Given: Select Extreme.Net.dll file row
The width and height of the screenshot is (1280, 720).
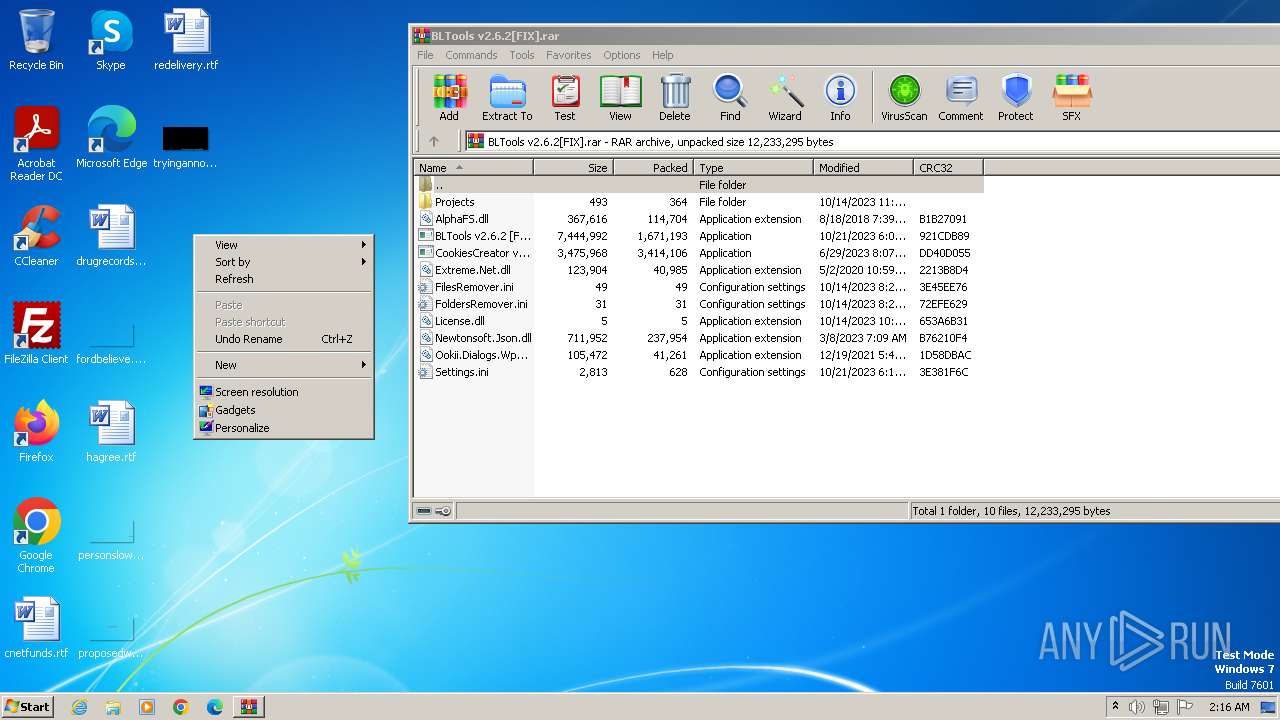Looking at the screenshot, I should [699, 270].
